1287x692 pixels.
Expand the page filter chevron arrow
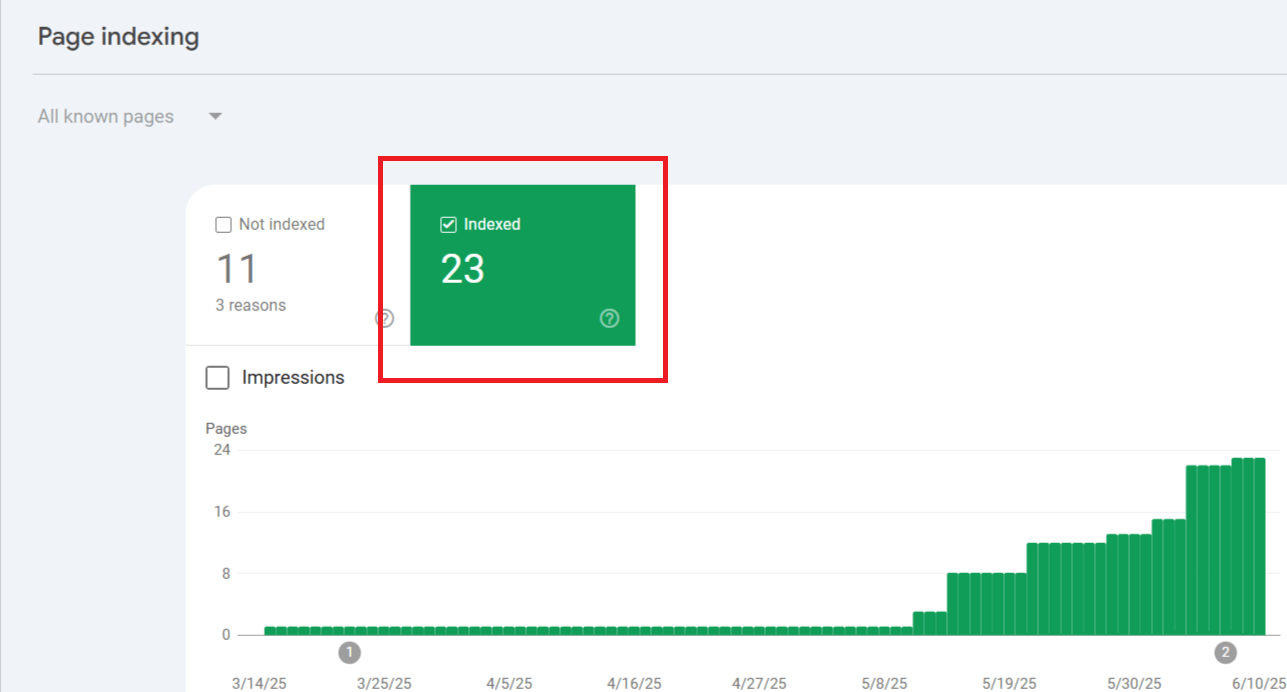(214, 116)
